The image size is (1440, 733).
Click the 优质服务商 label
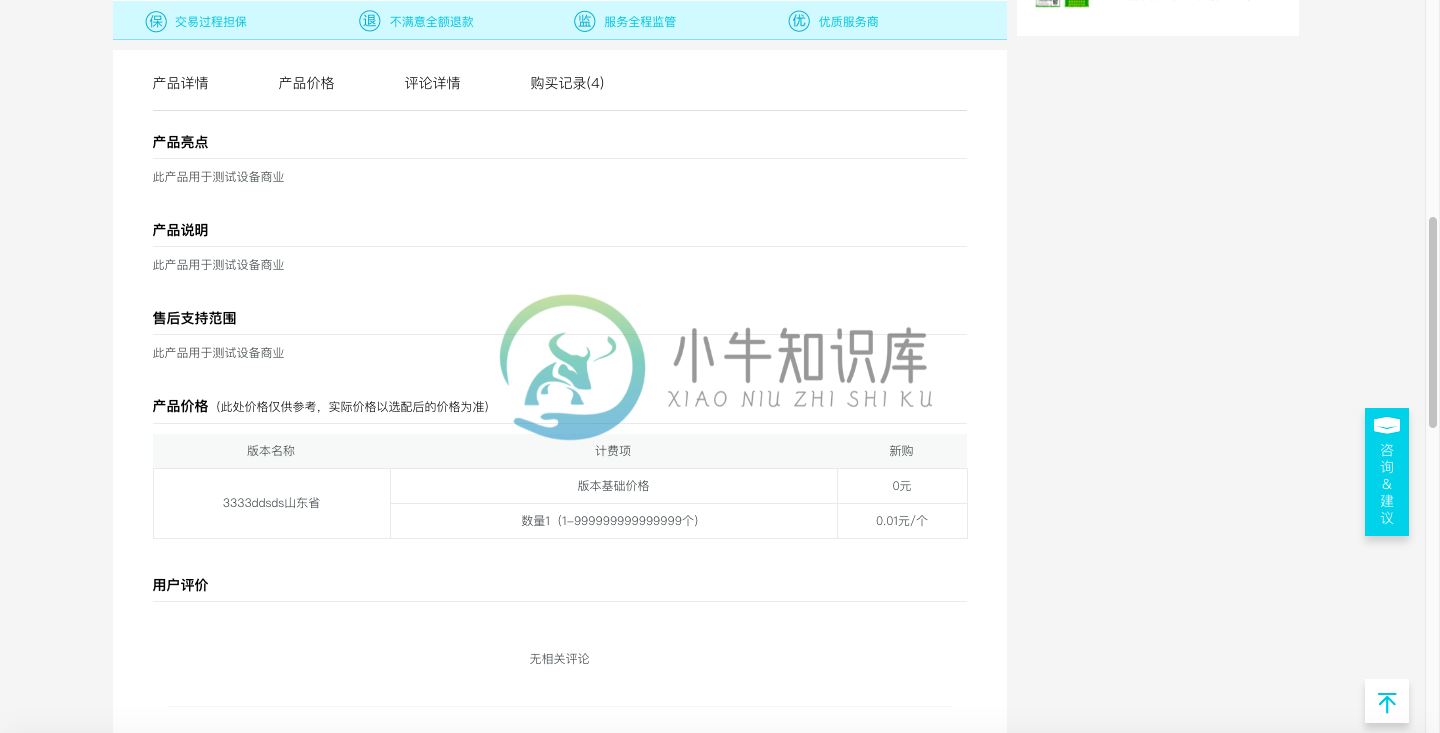click(x=849, y=21)
